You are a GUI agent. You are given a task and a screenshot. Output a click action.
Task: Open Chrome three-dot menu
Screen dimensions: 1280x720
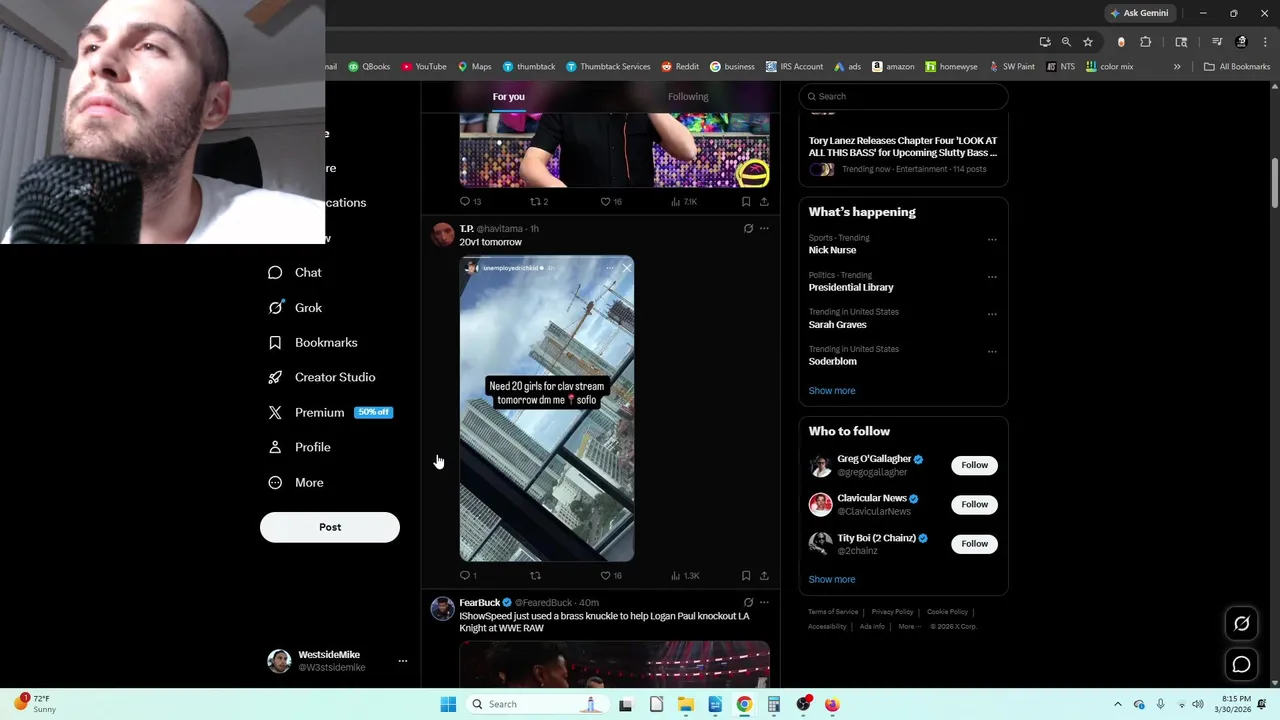point(1265,42)
